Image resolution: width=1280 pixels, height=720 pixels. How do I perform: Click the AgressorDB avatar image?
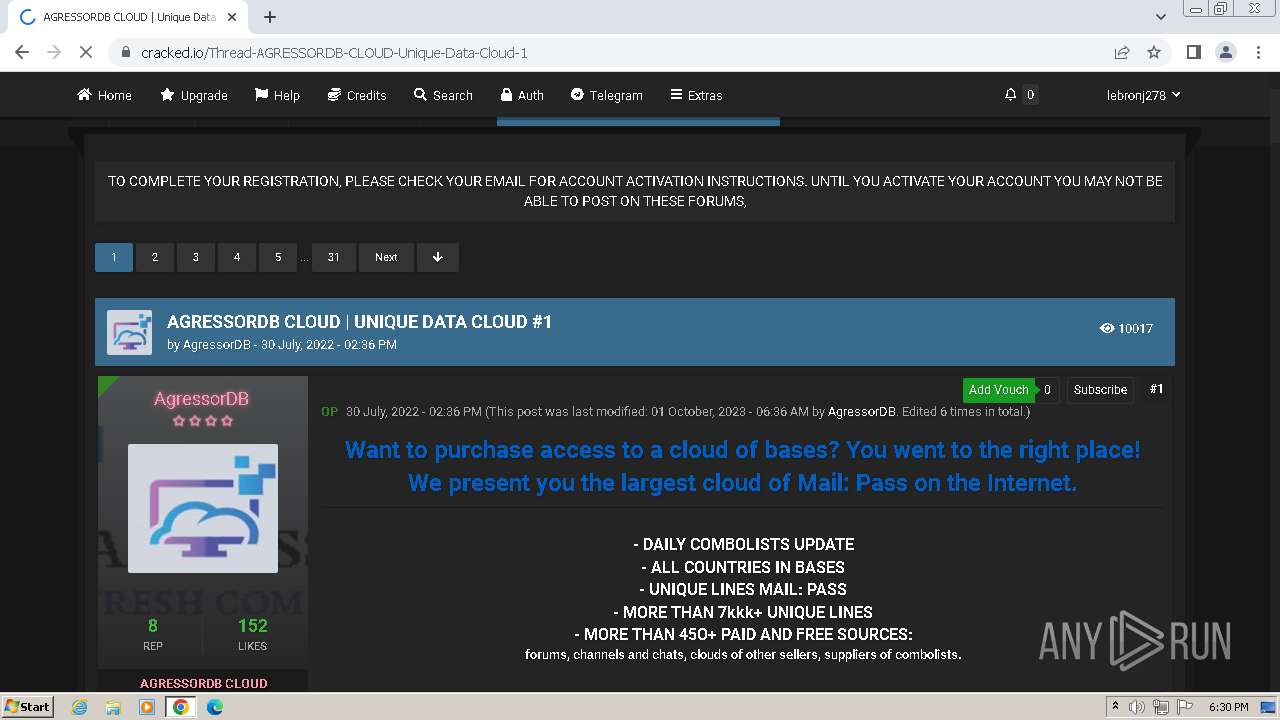(x=203, y=508)
